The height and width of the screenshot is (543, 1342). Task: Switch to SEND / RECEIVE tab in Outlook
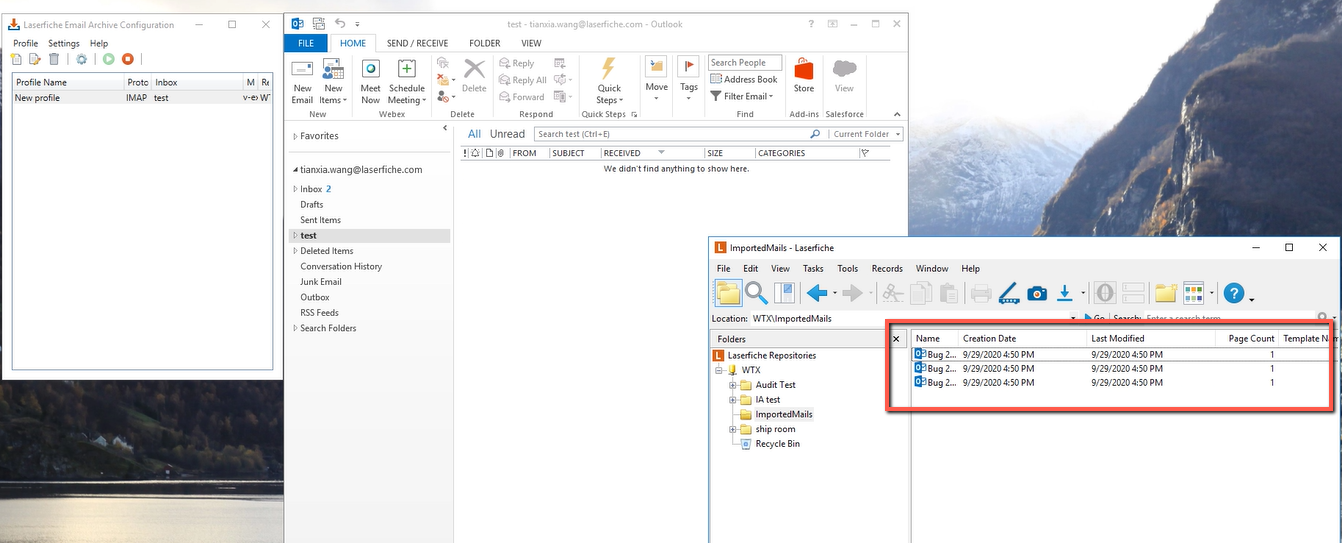point(417,43)
